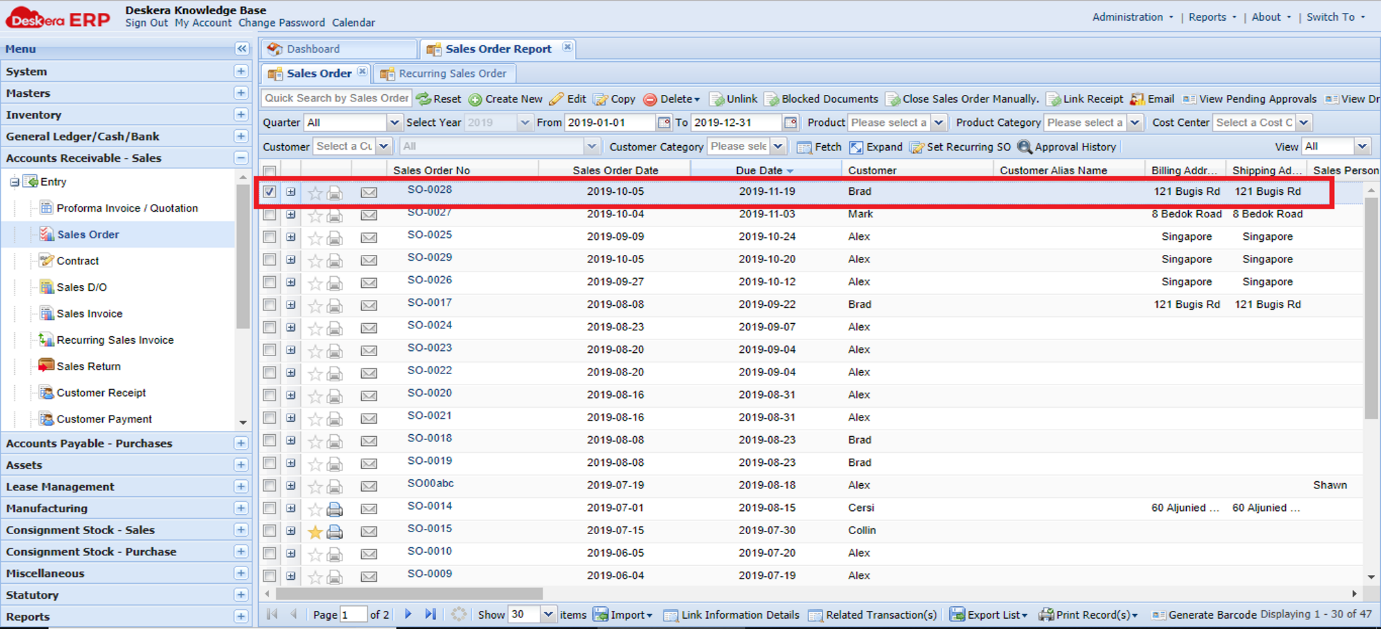Open the Administration menu
Screen dimensions: 1381x629
pos(1133,17)
